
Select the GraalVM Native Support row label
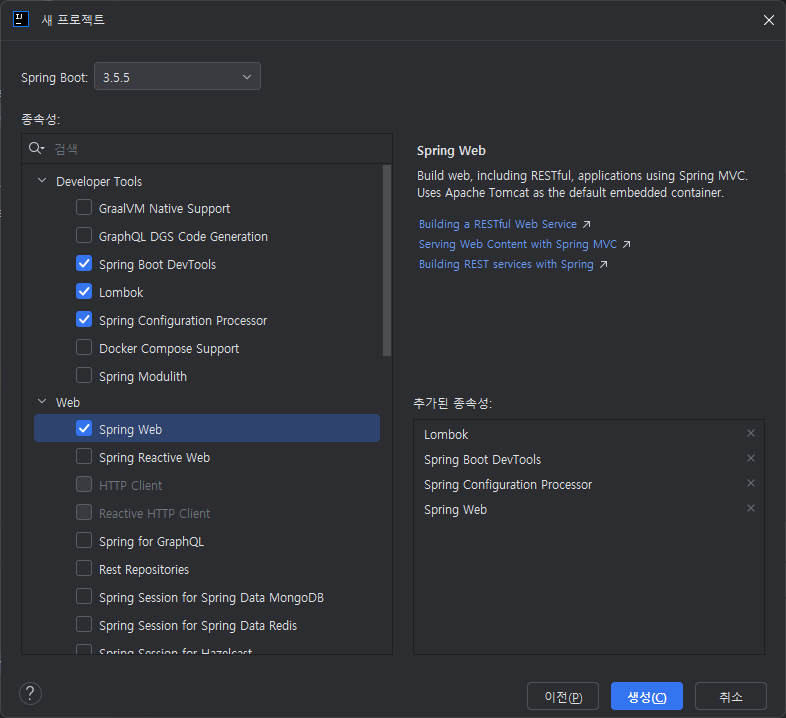click(x=164, y=209)
